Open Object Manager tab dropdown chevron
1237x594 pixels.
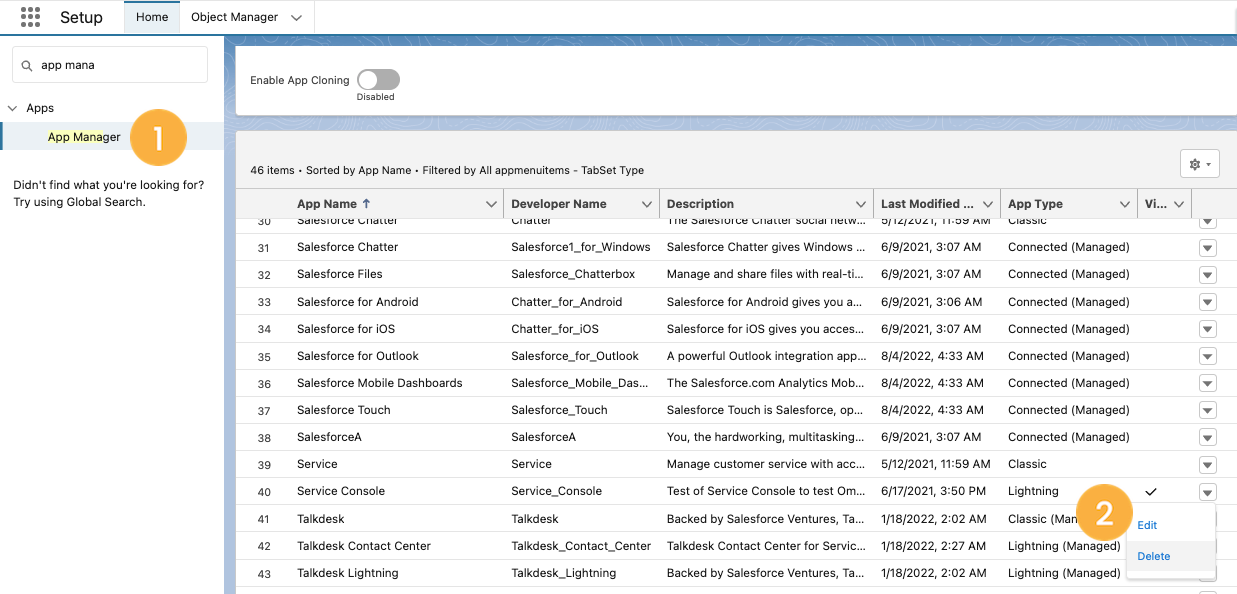click(296, 18)
